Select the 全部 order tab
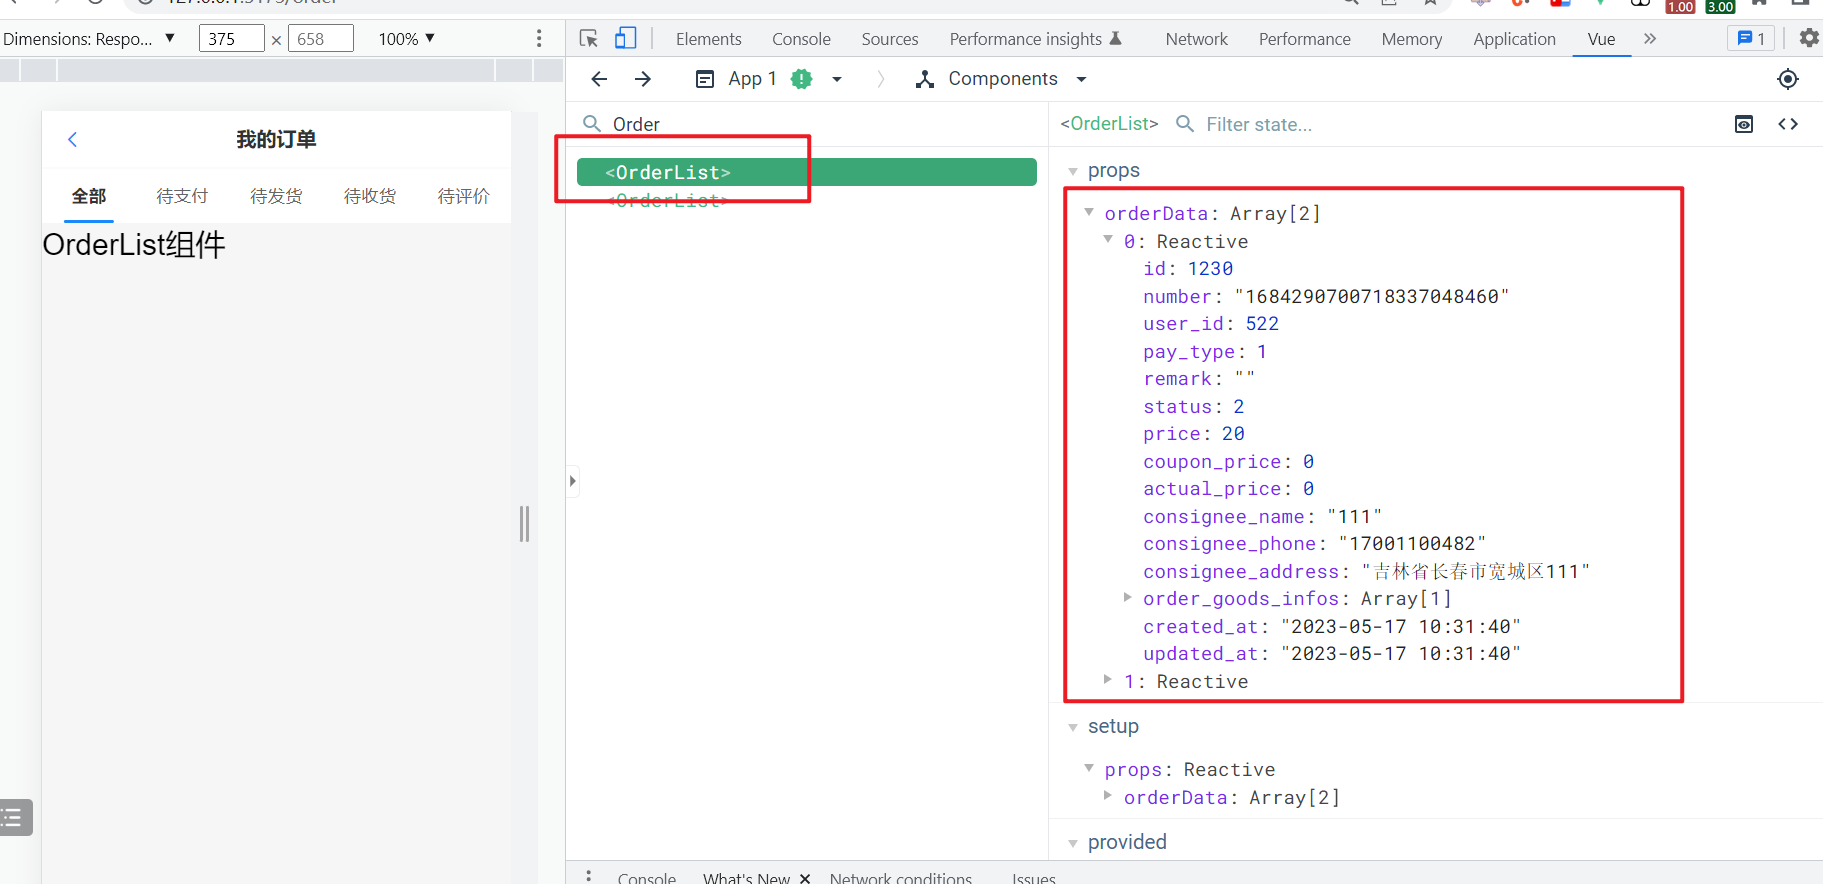Screen dimensions: 1823x884 click(88, 196)
